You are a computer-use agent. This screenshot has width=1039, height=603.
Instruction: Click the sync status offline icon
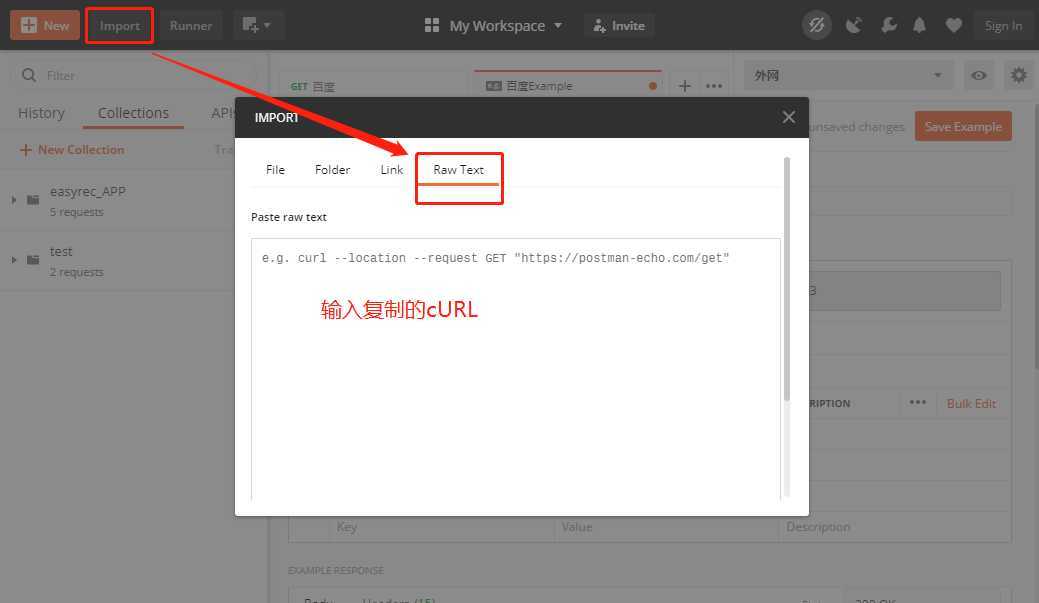pos(816,26)
